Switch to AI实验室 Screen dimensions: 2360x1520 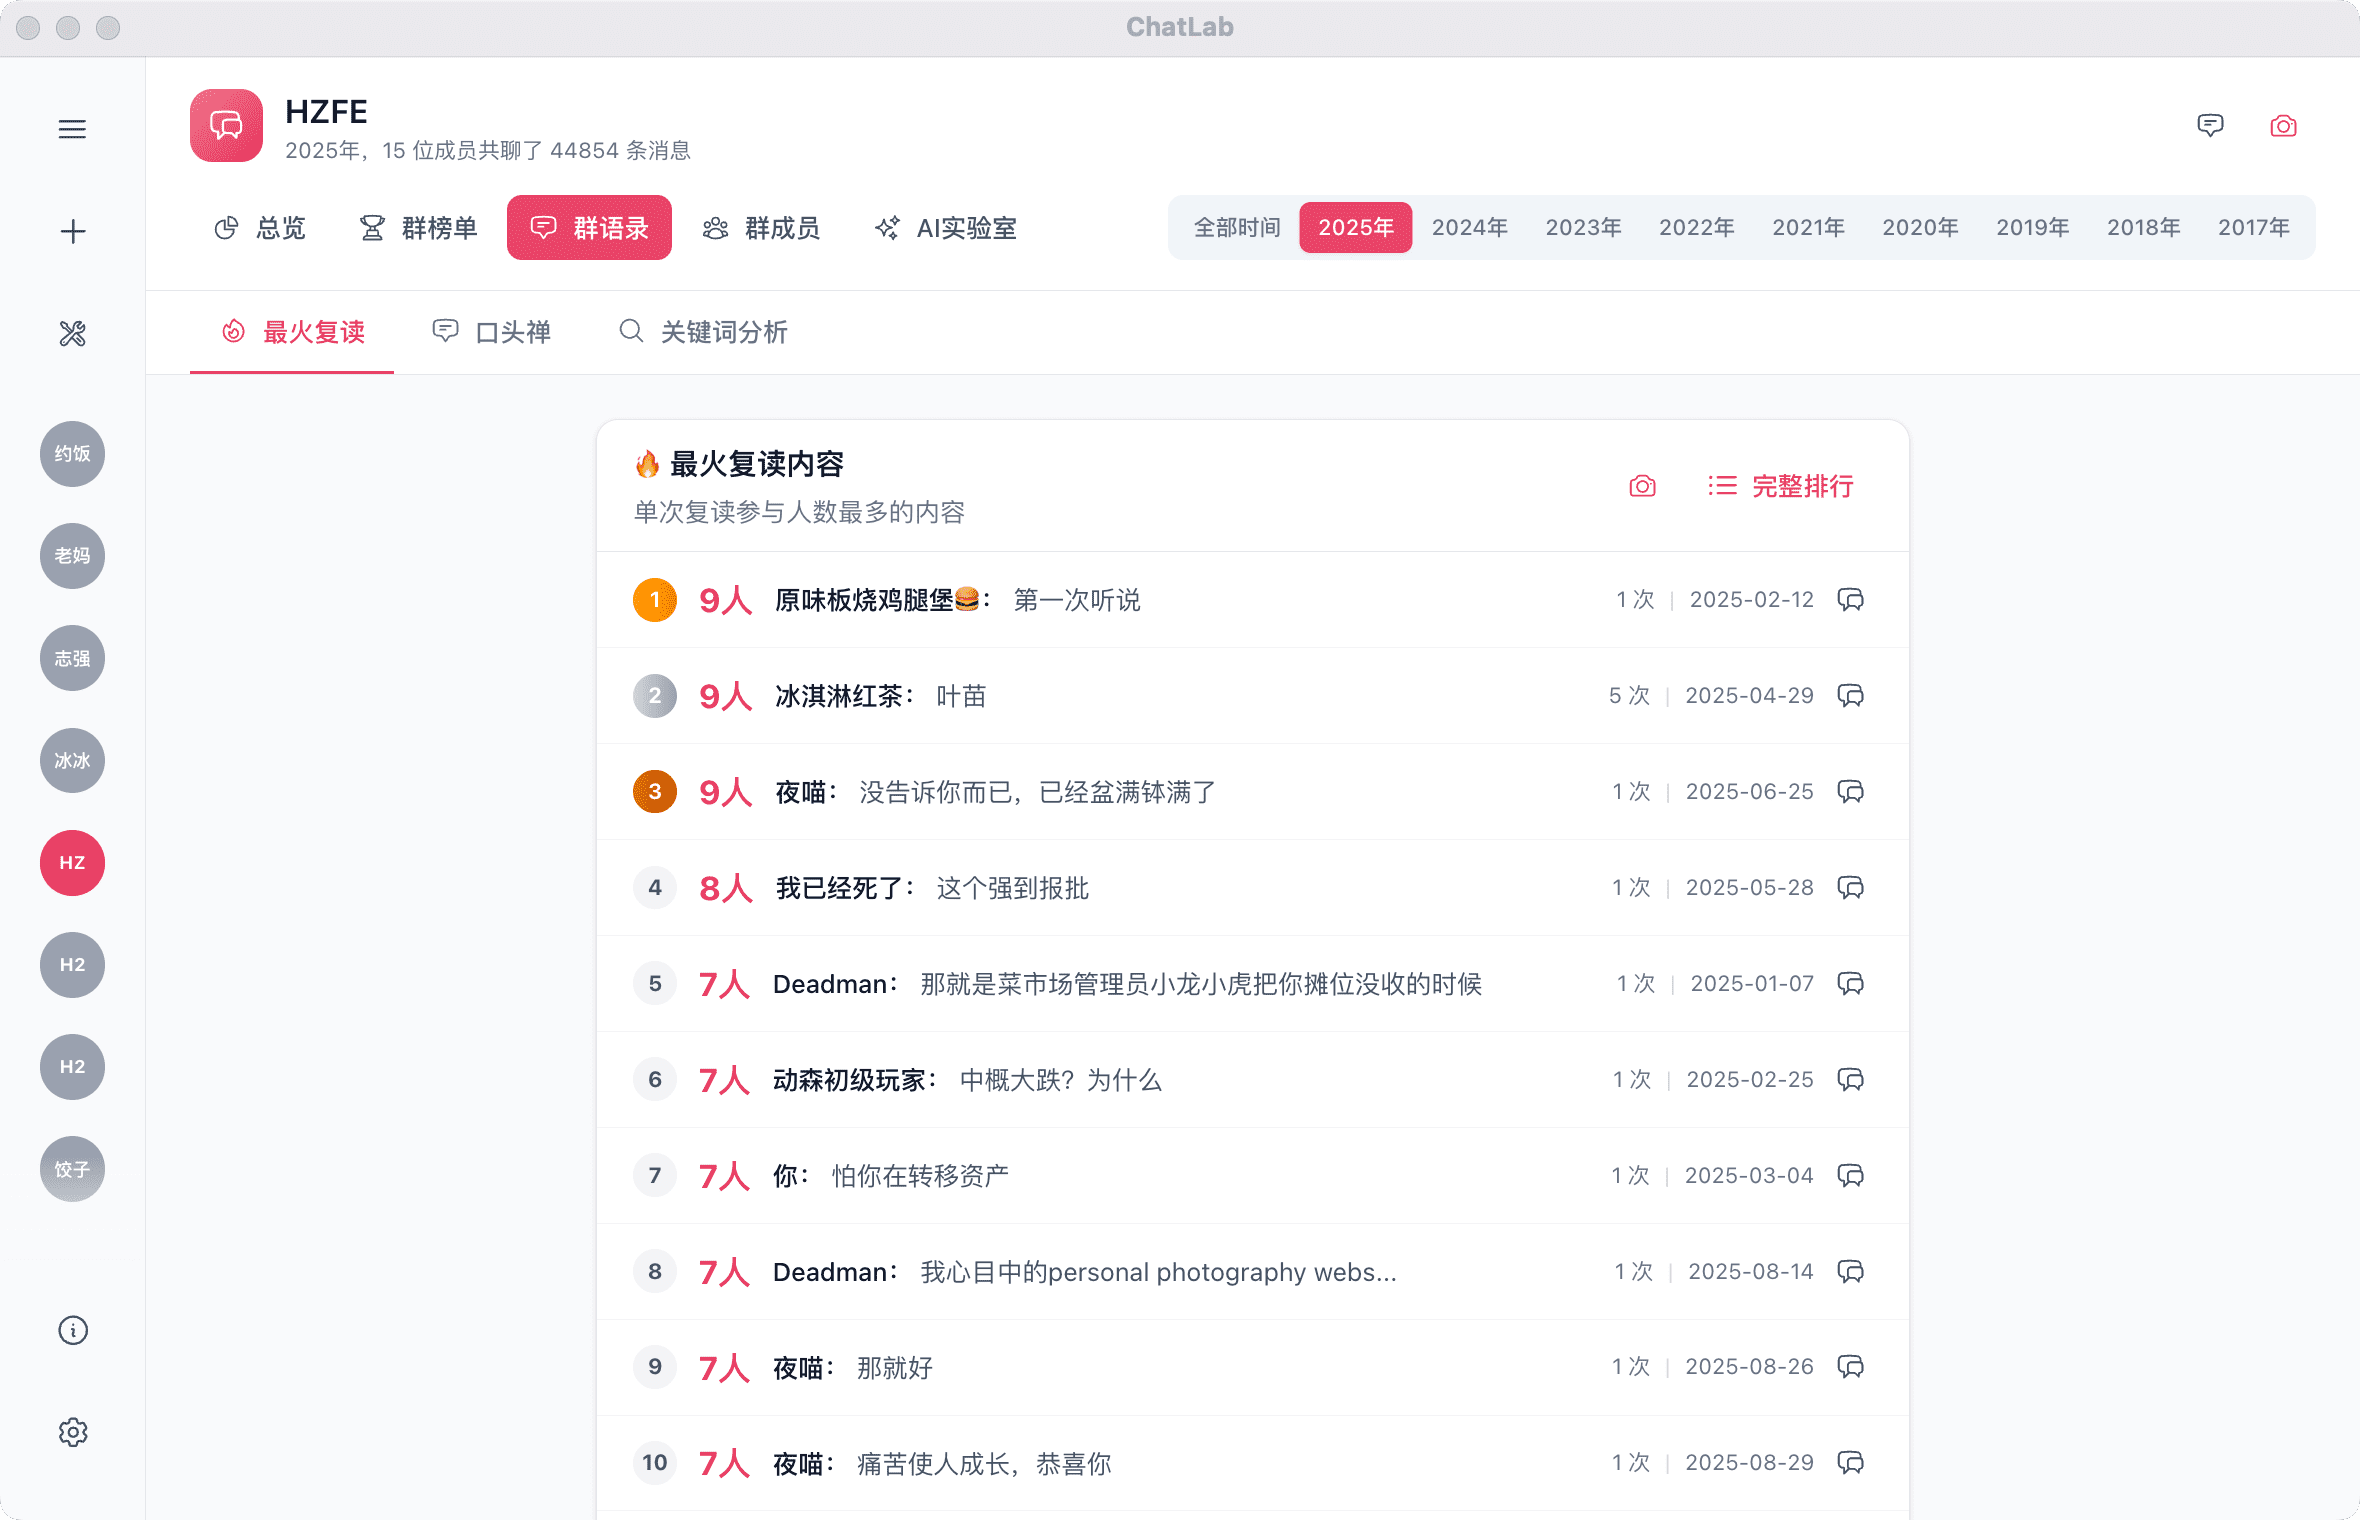tap(944, 227)
